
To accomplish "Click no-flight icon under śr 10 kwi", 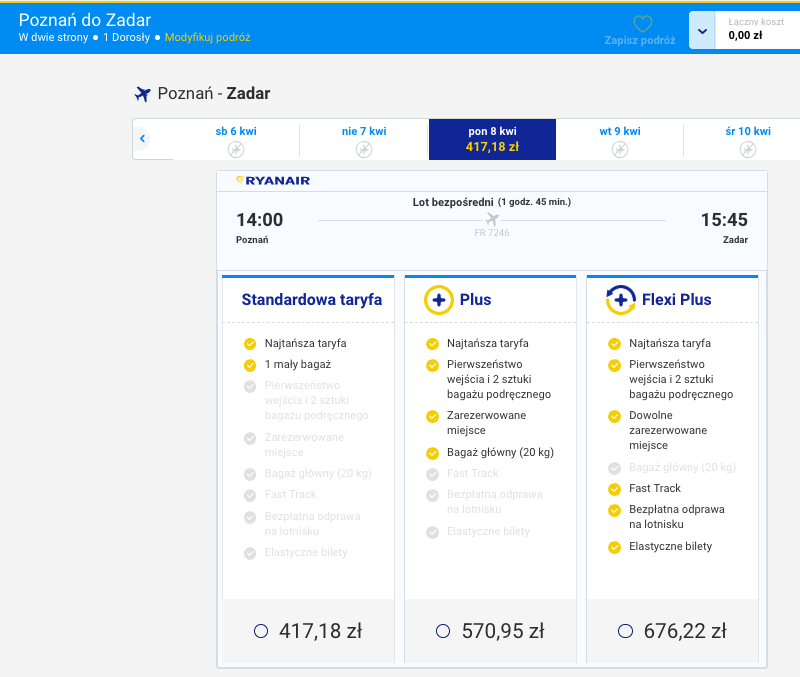I will (748, 149).
